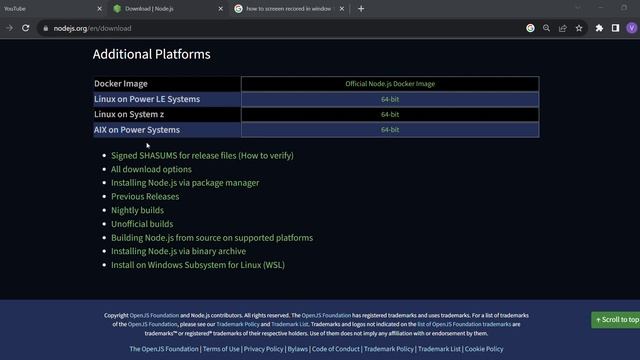
Task: Open All download options
Action: [151, 169]
